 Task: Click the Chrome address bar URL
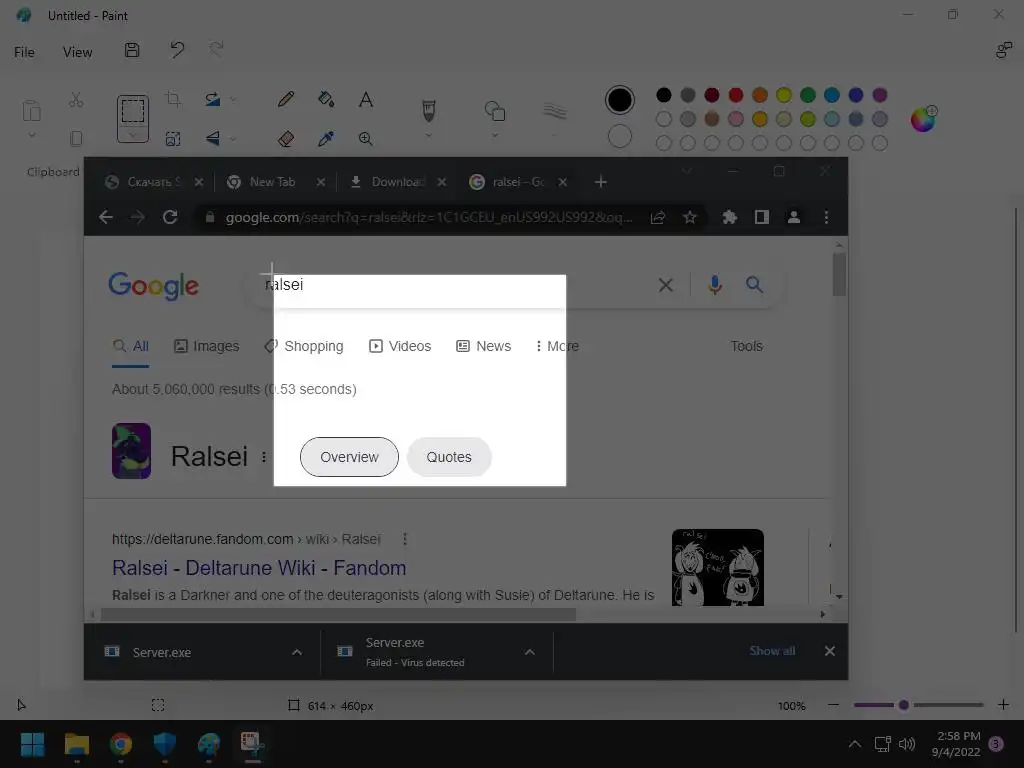(x=428, y=217)
